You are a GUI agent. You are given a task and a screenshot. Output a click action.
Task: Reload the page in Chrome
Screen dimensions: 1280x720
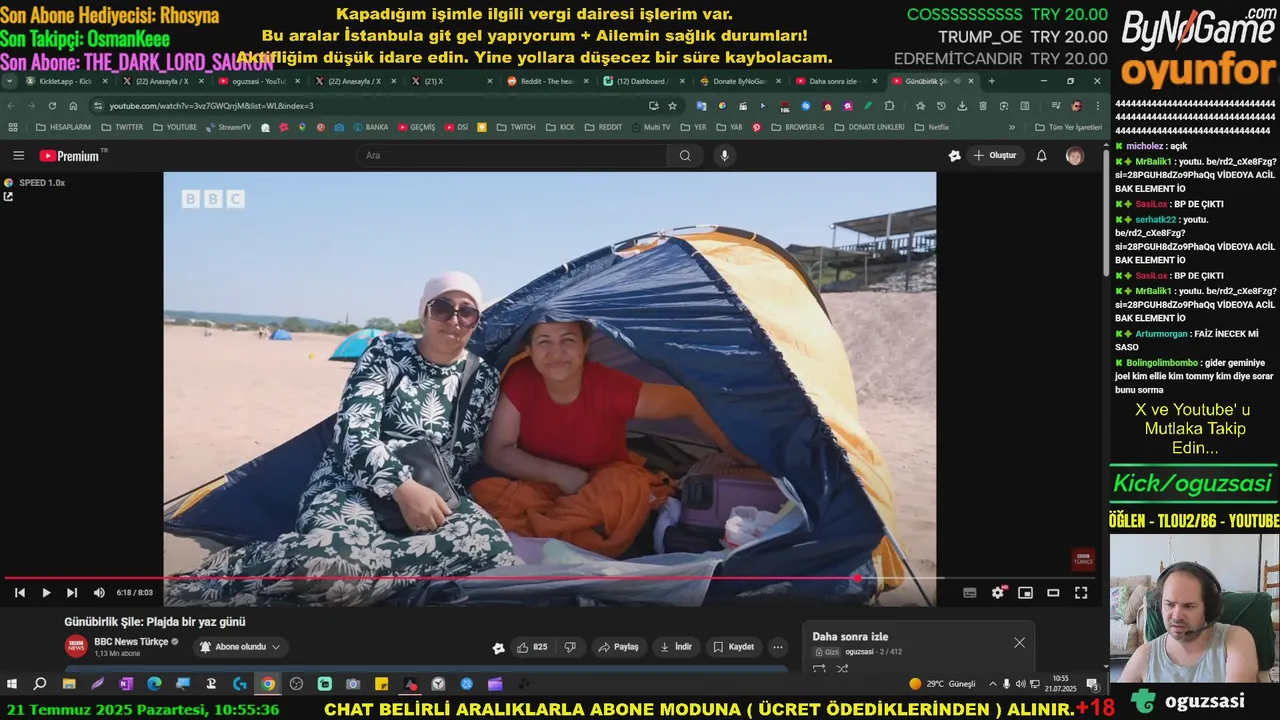point(52,106)
